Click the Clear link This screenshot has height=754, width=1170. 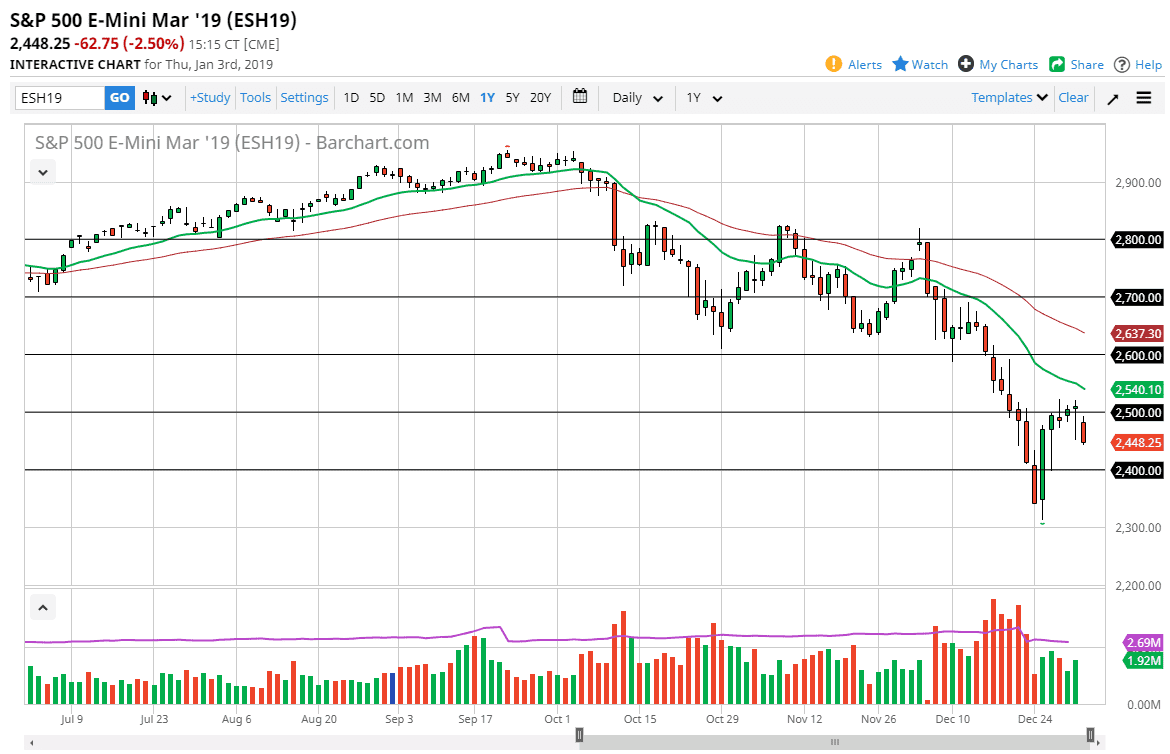click(x=1073, y=97)
